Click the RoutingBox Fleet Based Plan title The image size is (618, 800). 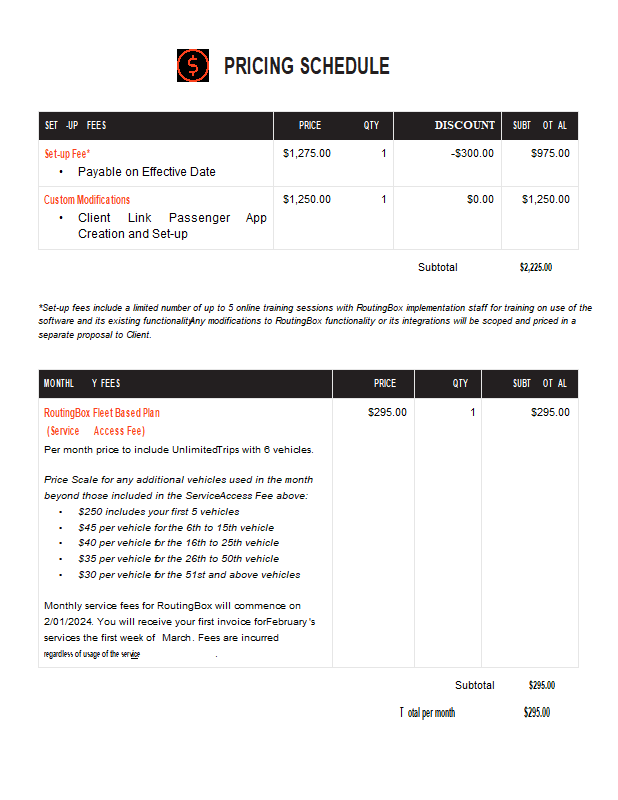[x=102, y=413]
